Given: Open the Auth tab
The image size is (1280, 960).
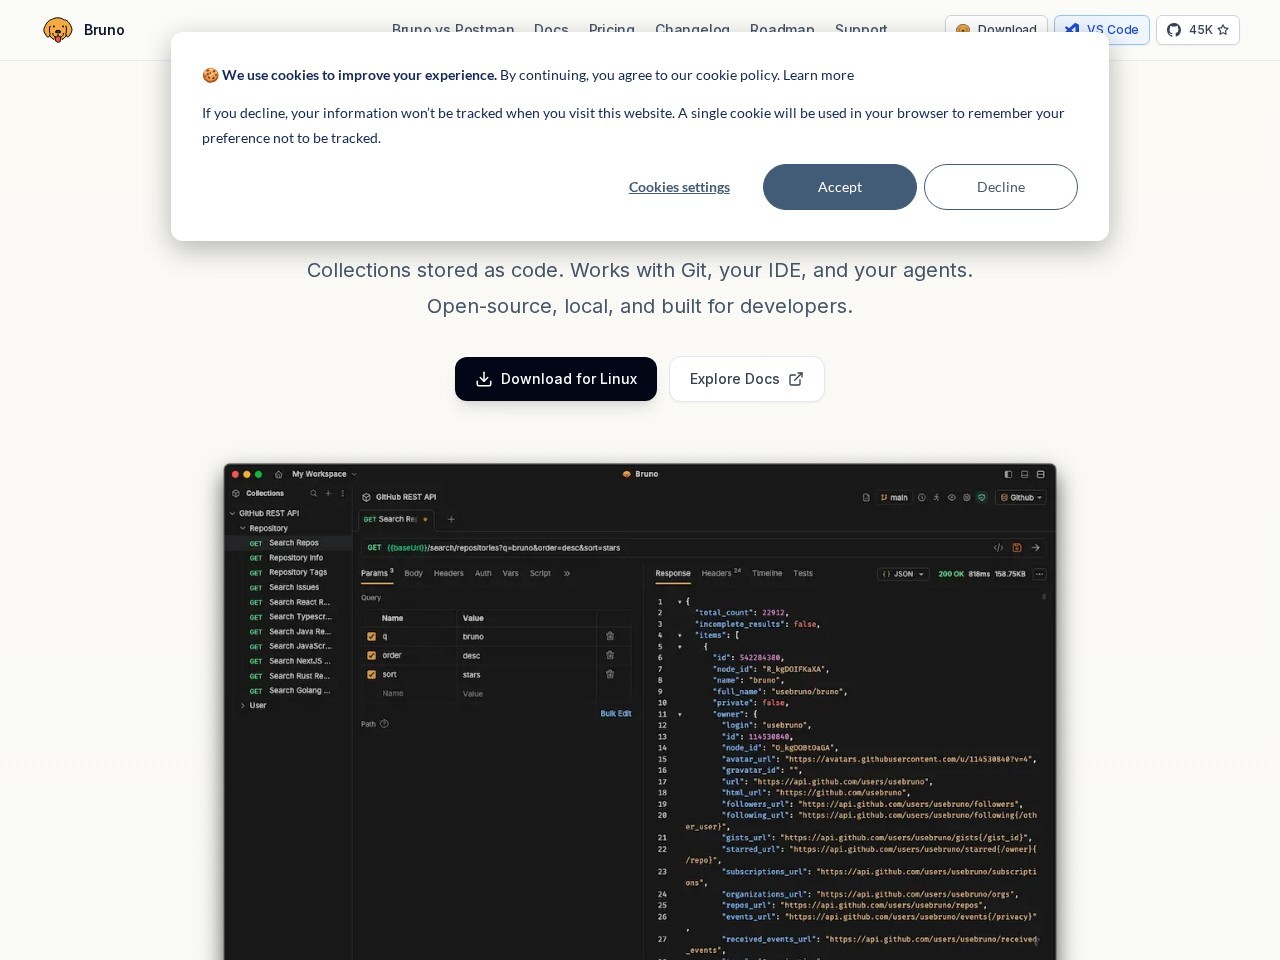Looking at the screenshot, I should [x=483, y=573].
